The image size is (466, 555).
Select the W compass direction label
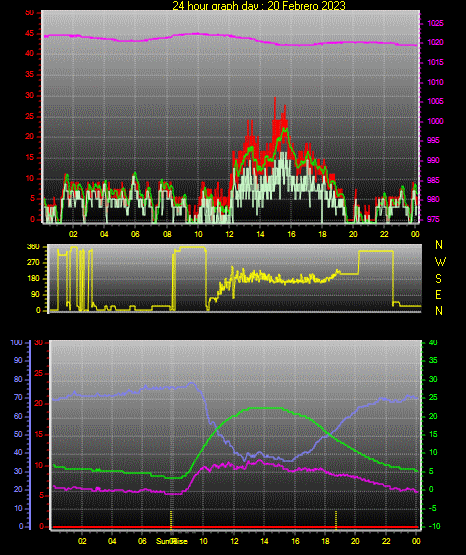click(440, 262)
